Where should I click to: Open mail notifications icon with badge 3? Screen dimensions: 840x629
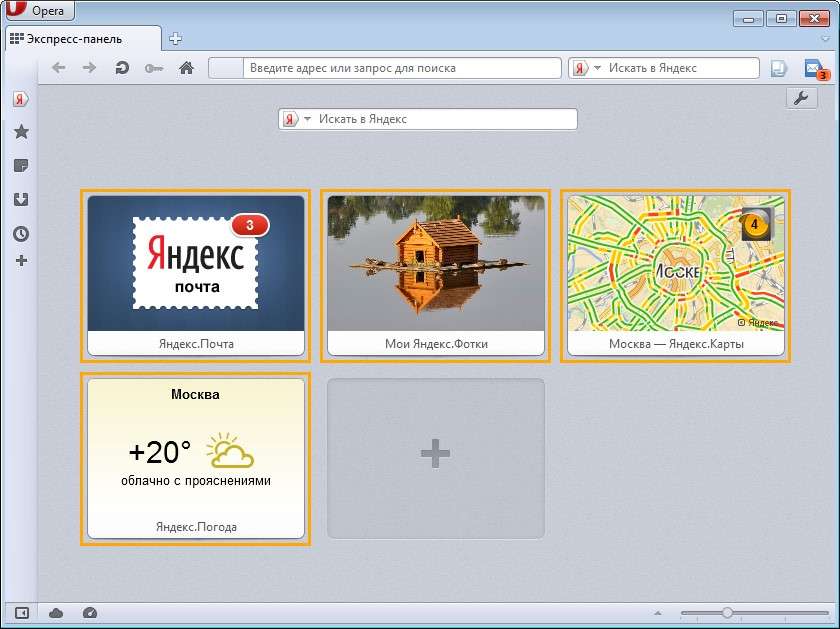click(x=816, y=69)
